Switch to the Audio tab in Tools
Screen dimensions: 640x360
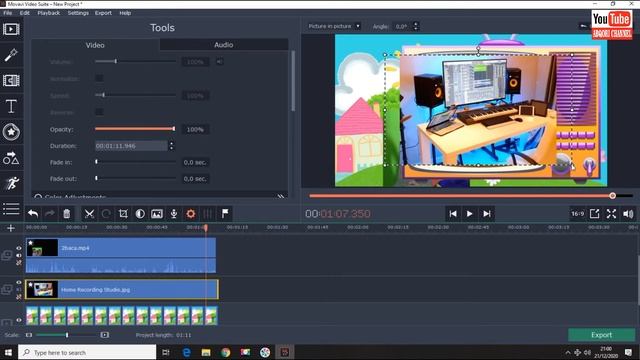(x=224, y=45)
